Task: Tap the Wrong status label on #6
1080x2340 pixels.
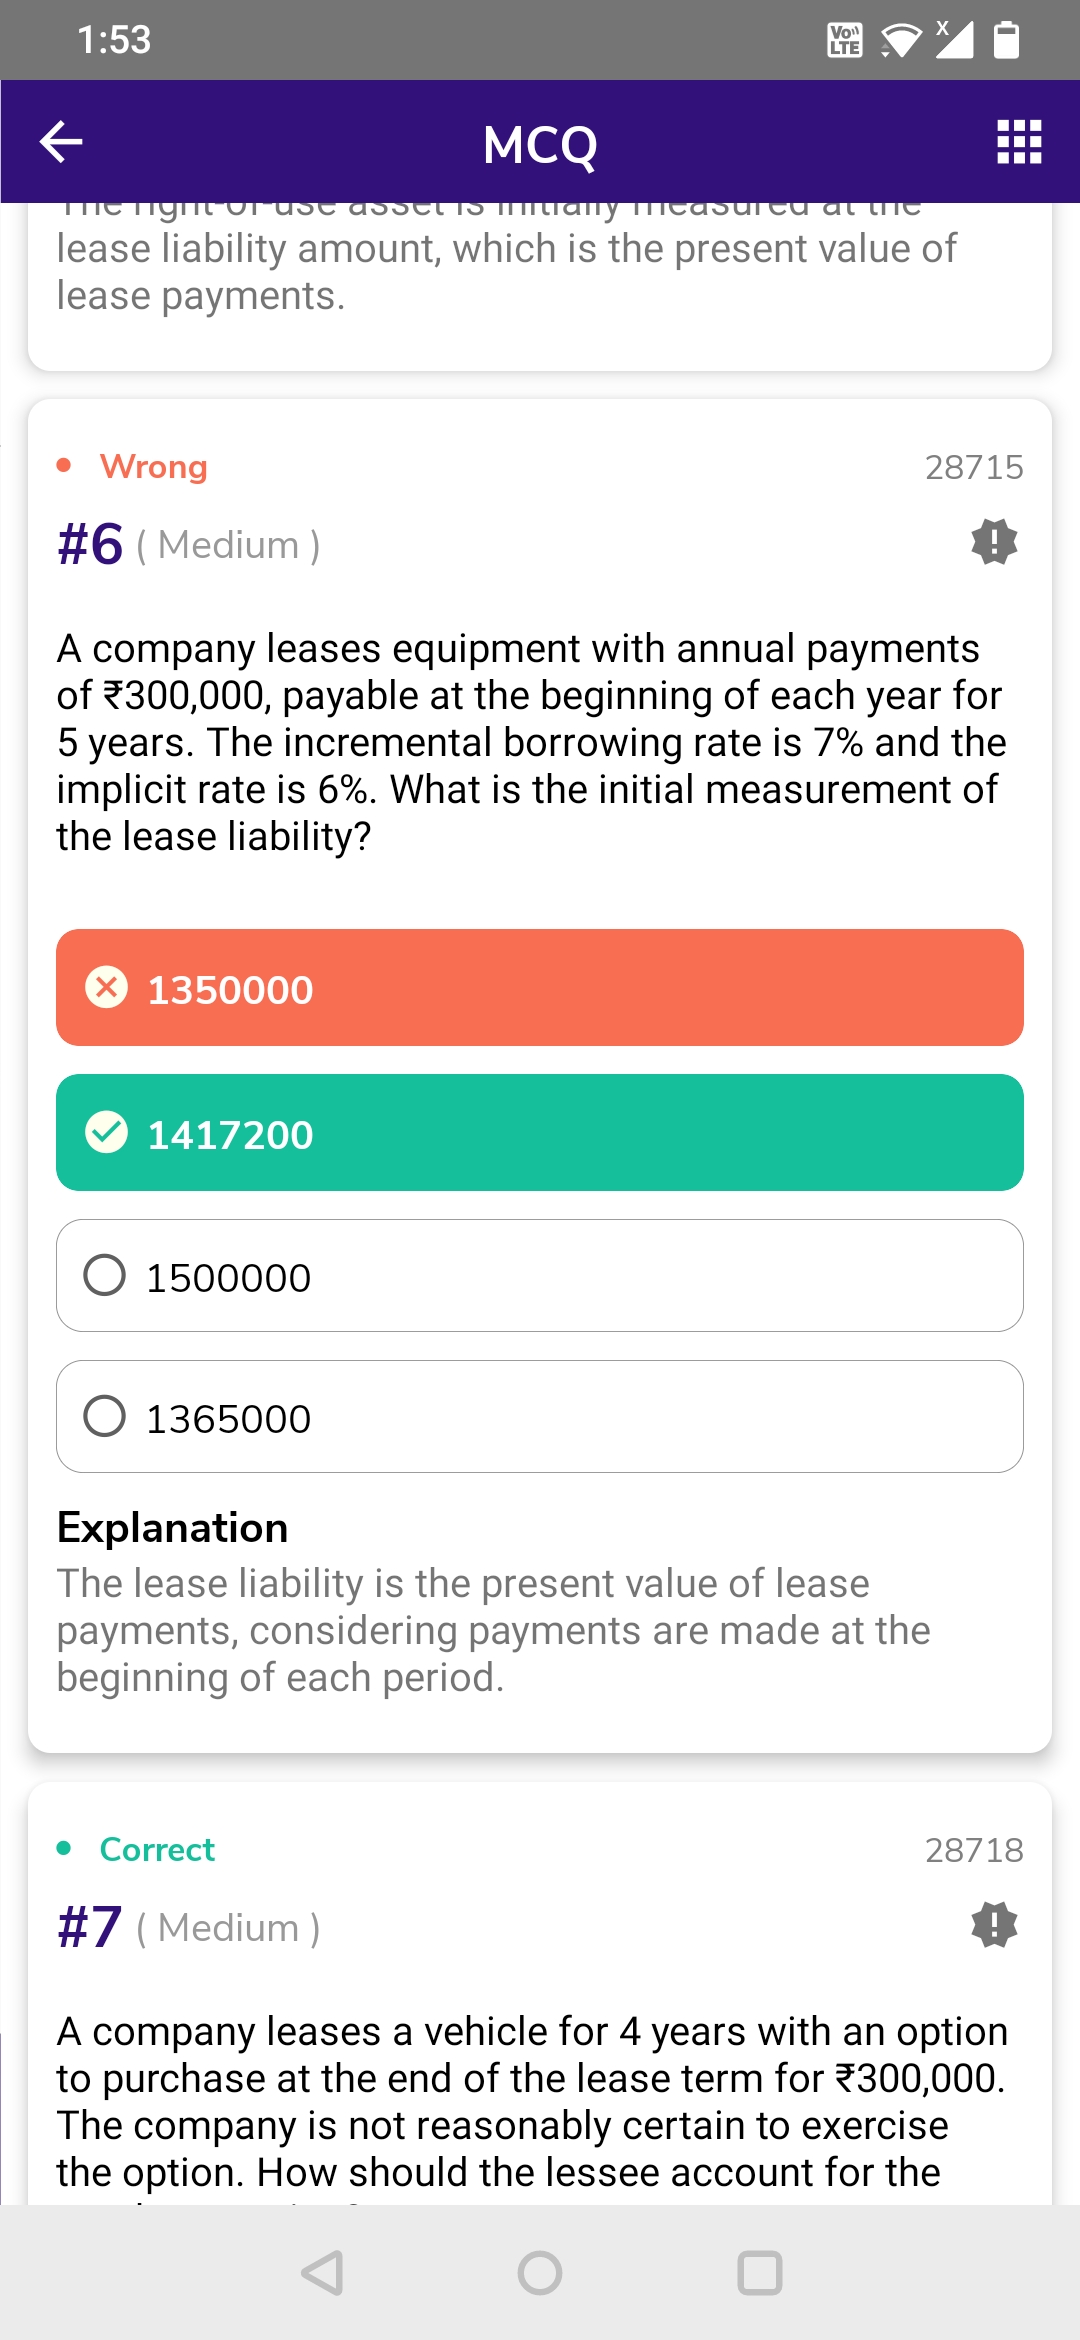Action: (x=153, y=466)
